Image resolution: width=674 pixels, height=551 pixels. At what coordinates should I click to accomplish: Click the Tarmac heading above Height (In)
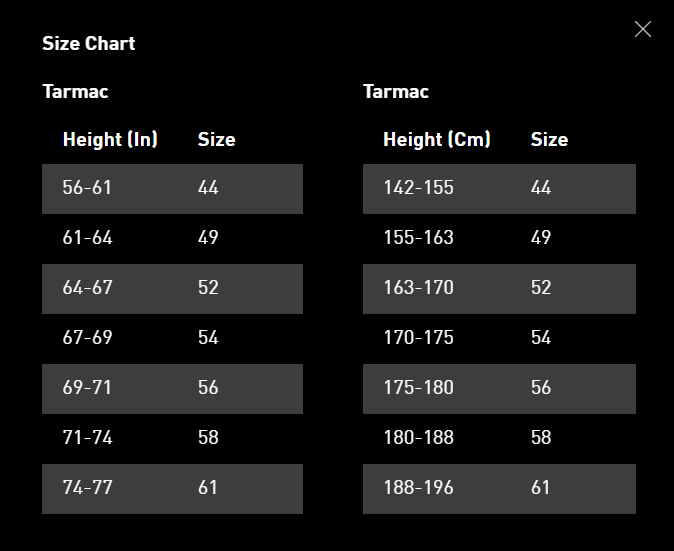click(x=75, y=91)
